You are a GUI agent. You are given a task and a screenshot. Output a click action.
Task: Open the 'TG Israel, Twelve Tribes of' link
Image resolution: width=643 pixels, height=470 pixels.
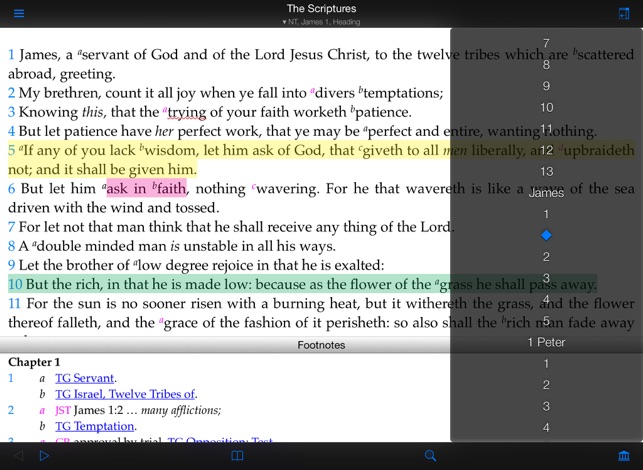[x=125, y=394]
